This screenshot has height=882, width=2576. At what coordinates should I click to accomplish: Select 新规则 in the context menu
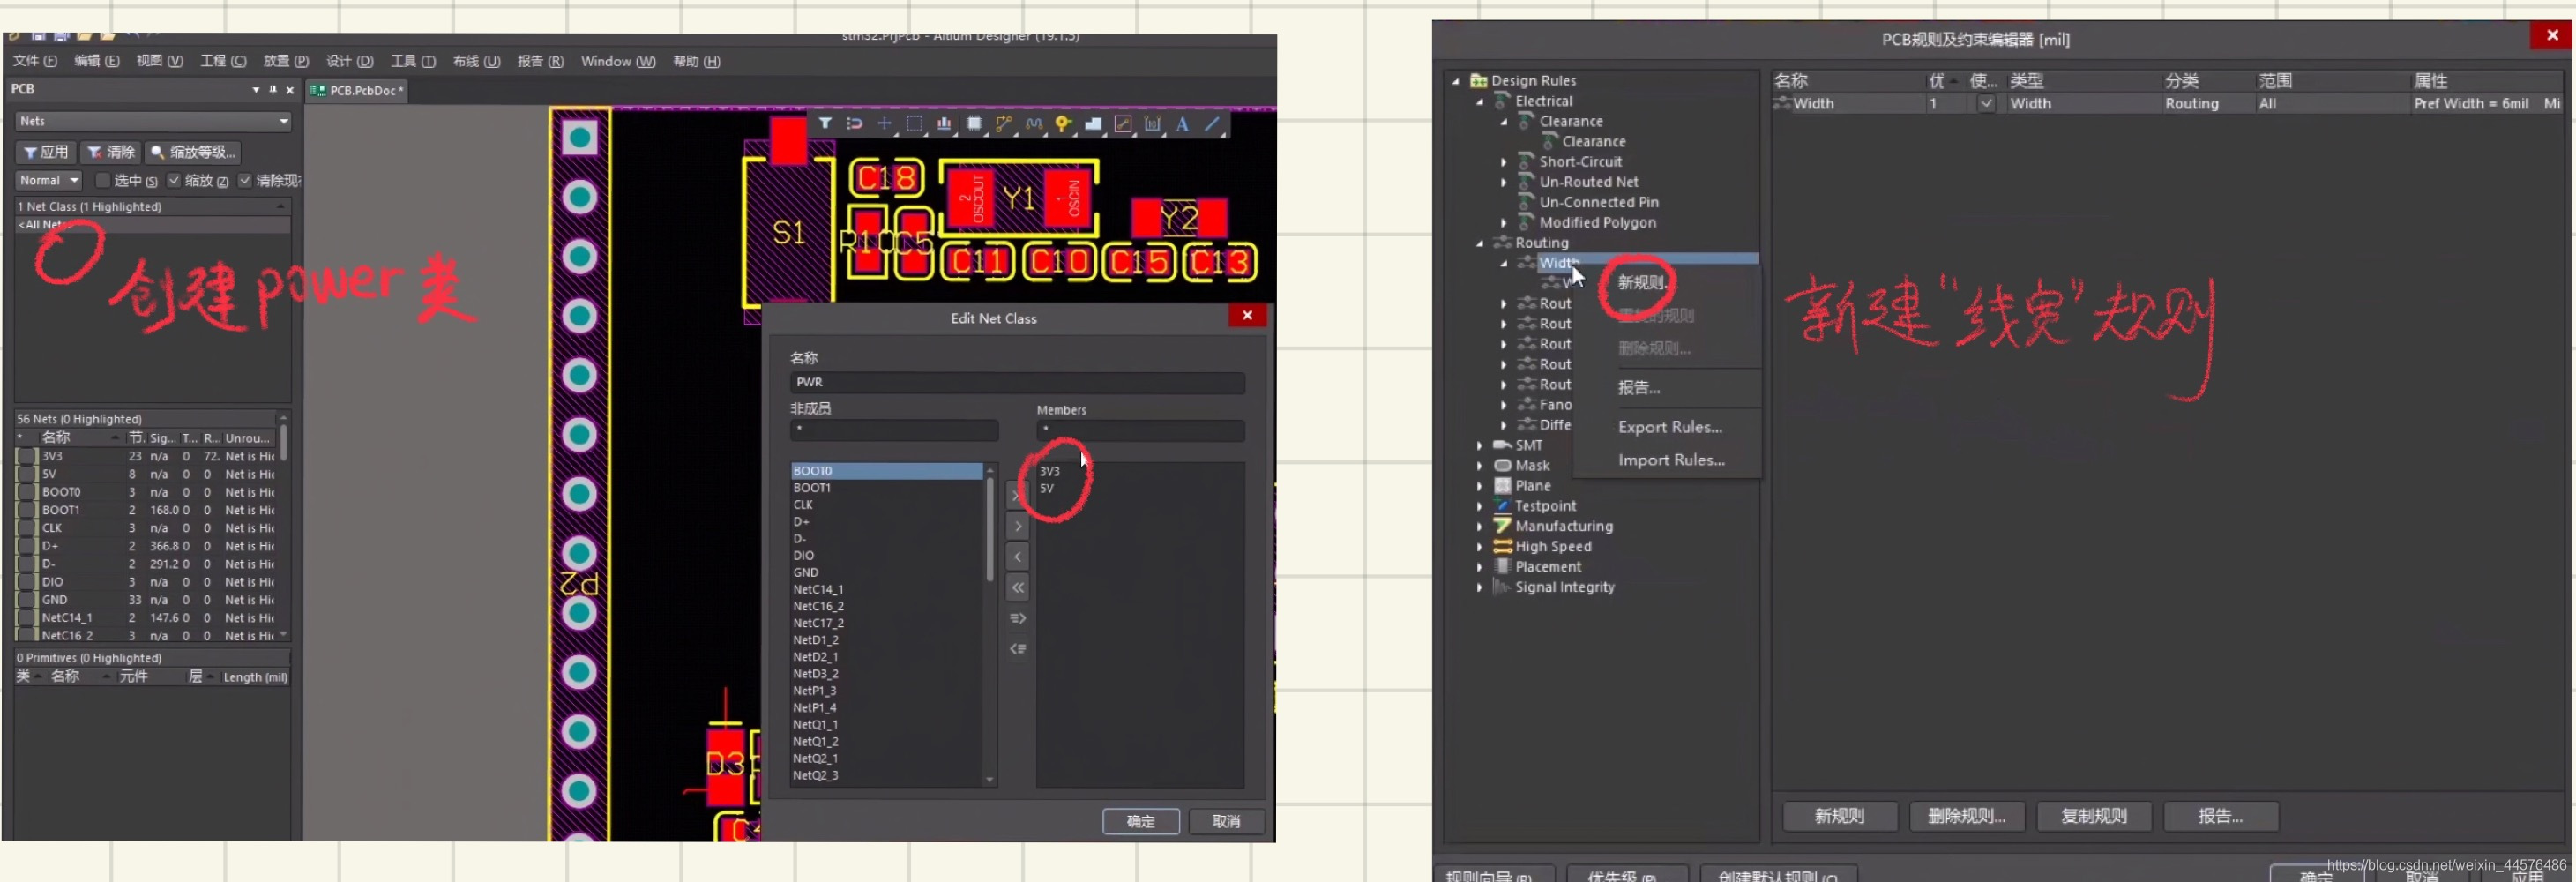coord(1641,283)
